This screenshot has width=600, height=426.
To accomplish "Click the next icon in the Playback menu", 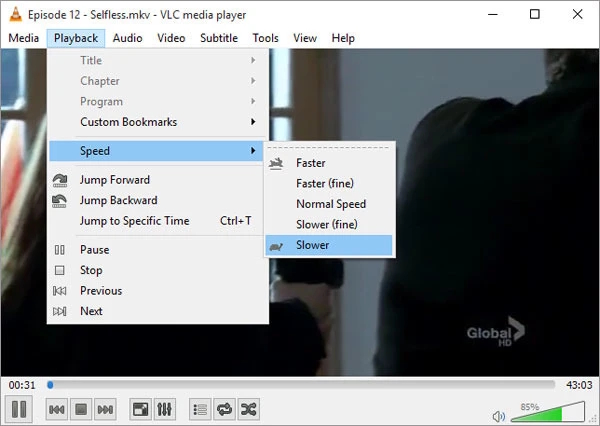I will pyautogui.click(x=59, y=311).
